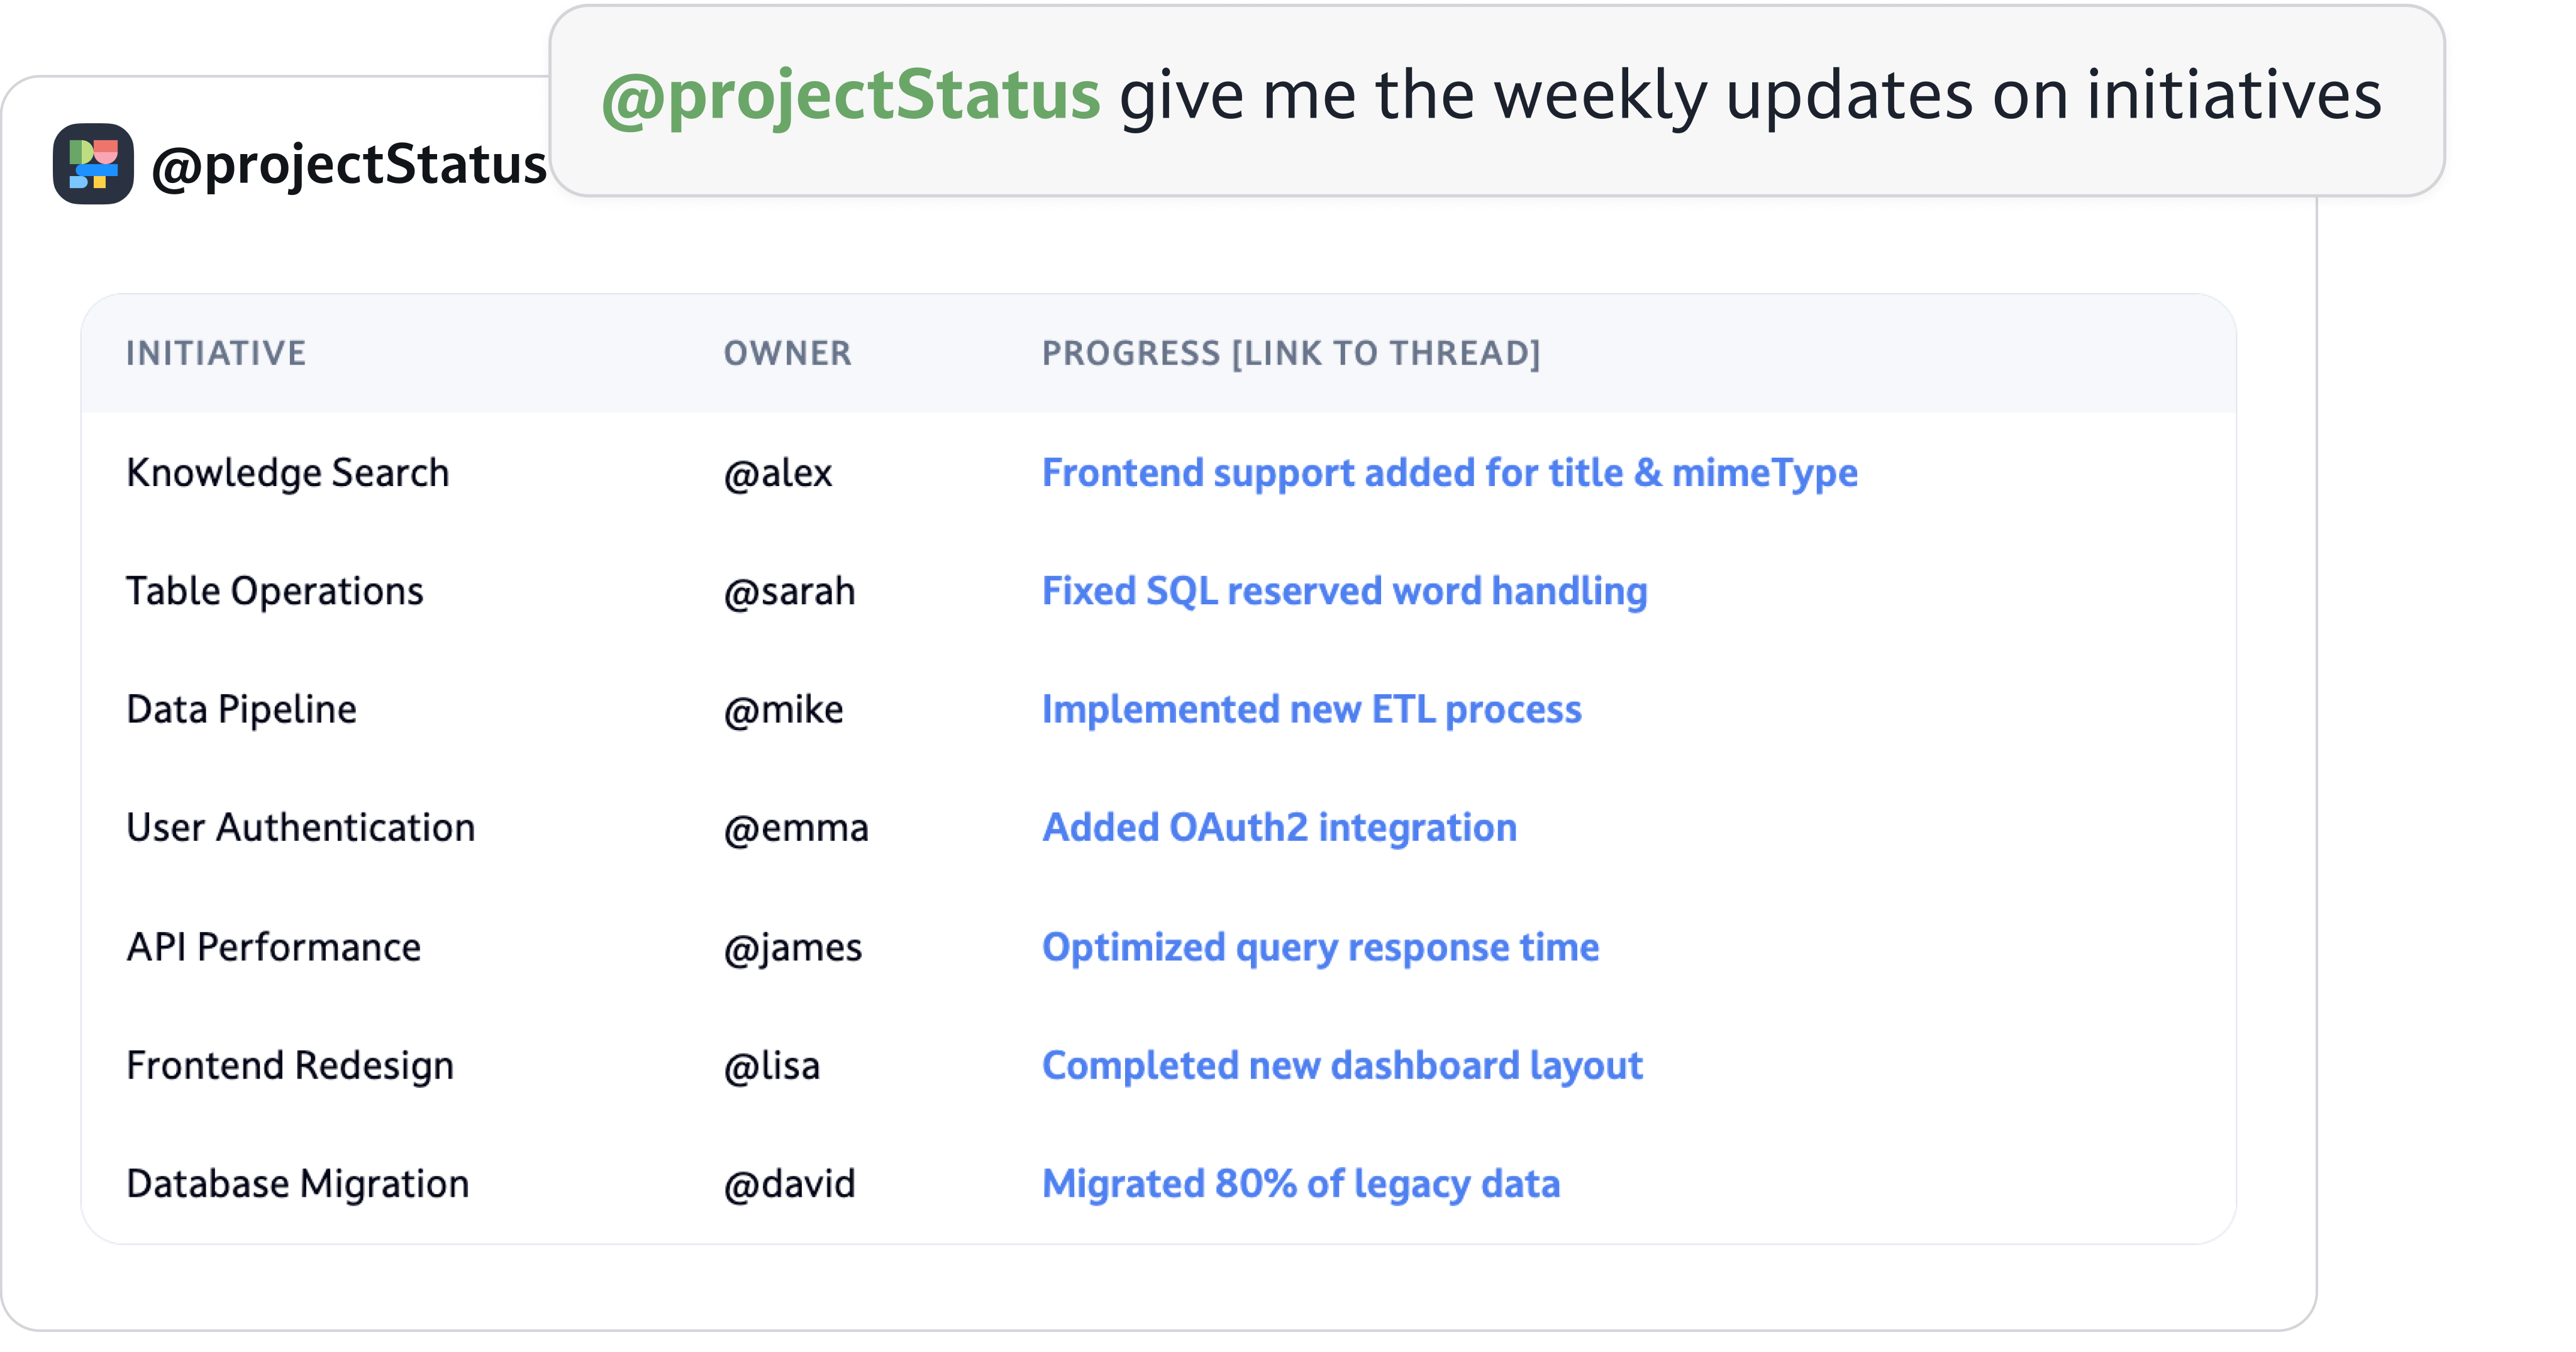Click the projectStatus app logo icon

pos(93,164)
